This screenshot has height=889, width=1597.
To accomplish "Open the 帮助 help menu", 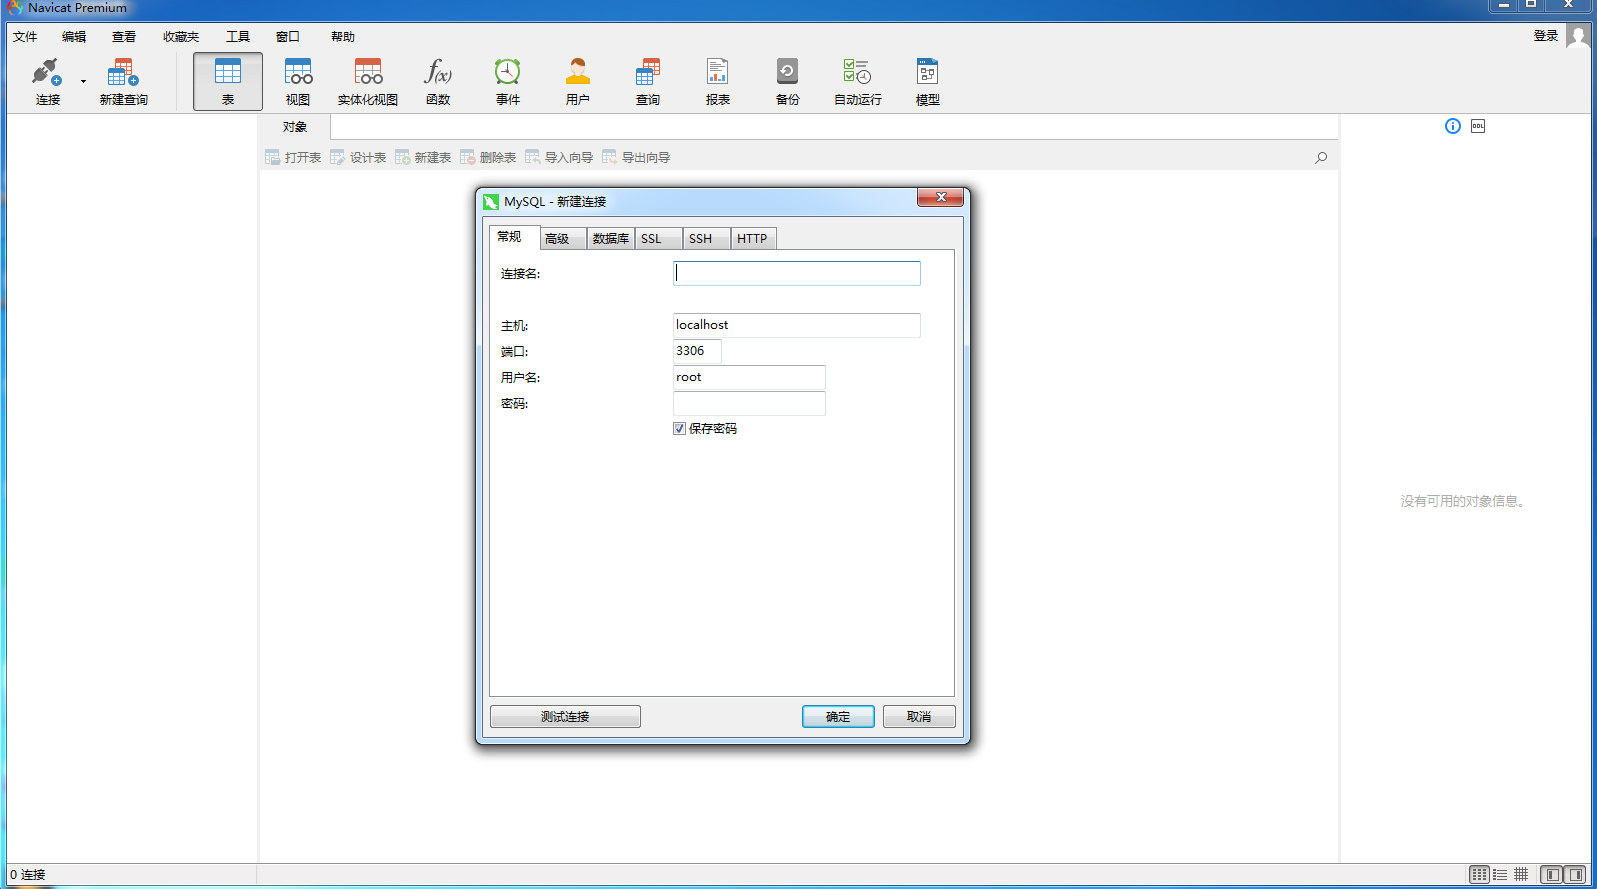I will (343, 37).
